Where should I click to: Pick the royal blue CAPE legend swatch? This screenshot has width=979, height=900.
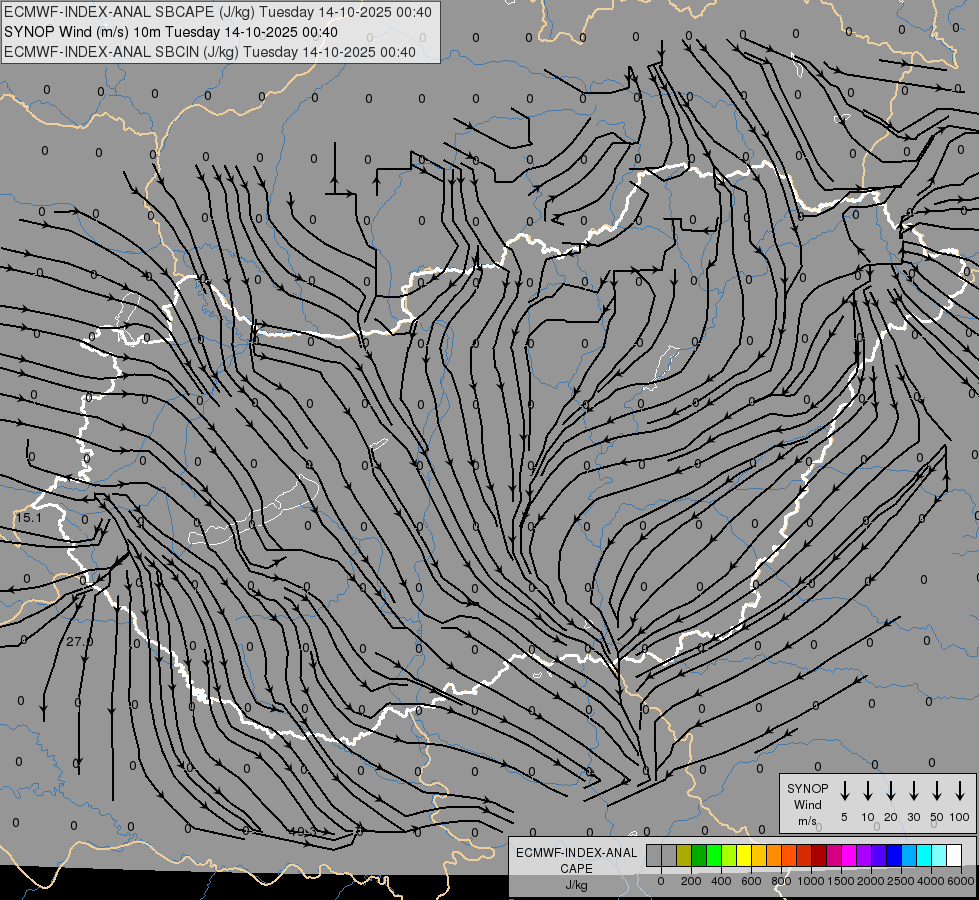coord(893,855)
